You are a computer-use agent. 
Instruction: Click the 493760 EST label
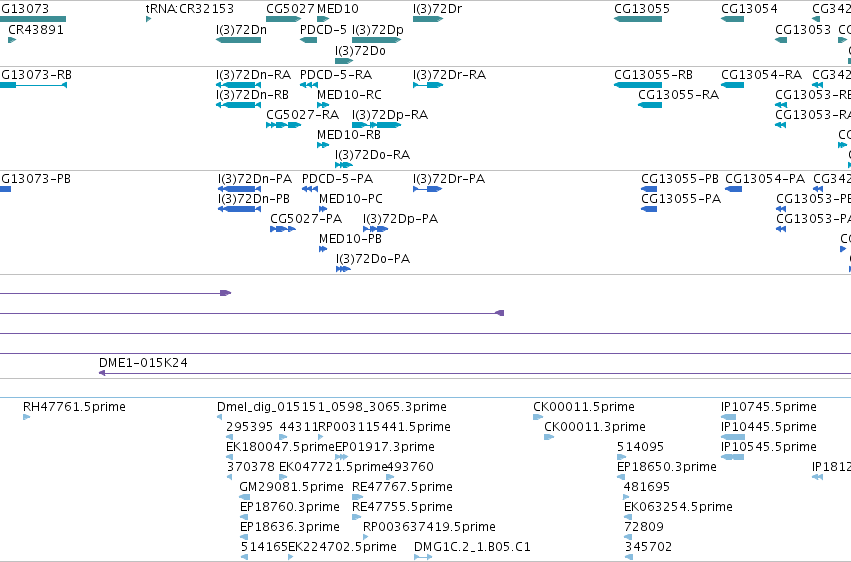pyautogui.click(x=410, y=467)
